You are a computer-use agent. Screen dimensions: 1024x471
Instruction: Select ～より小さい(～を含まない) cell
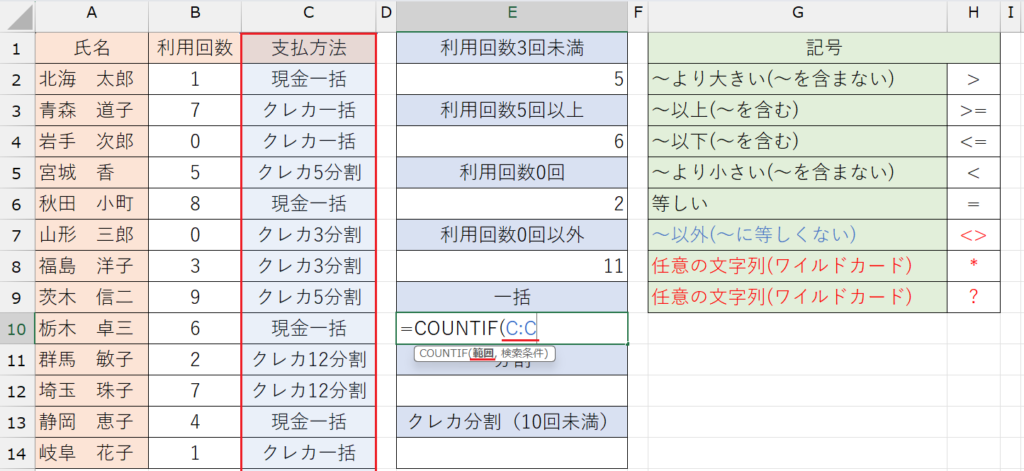797,172
